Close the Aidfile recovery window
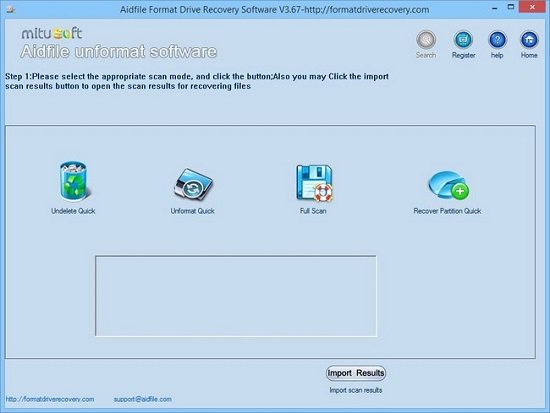The image size is (550, 413). 532,7
